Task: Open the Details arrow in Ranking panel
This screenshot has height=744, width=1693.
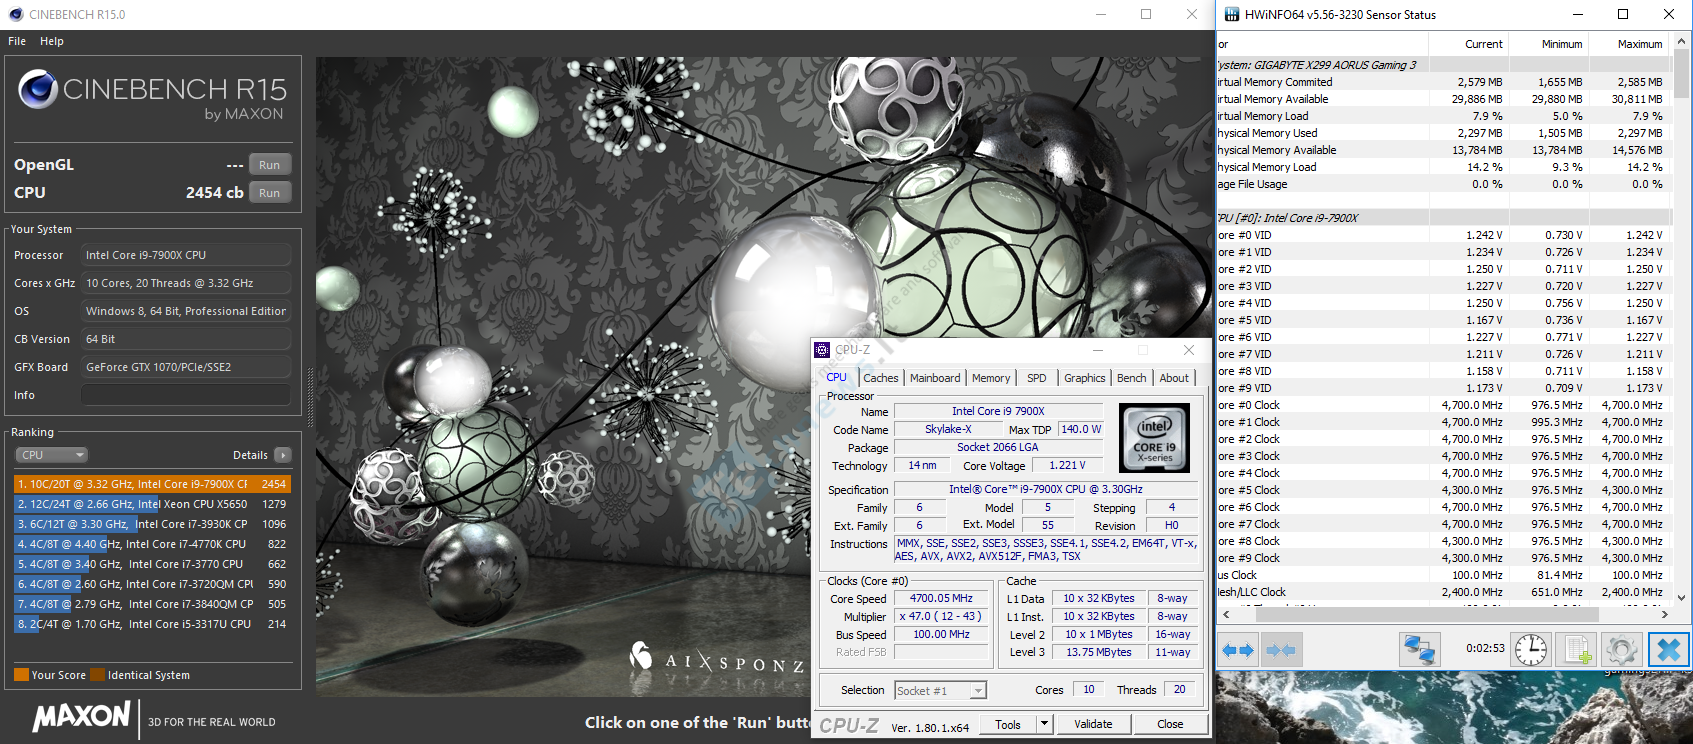Action: click(283, 455)
